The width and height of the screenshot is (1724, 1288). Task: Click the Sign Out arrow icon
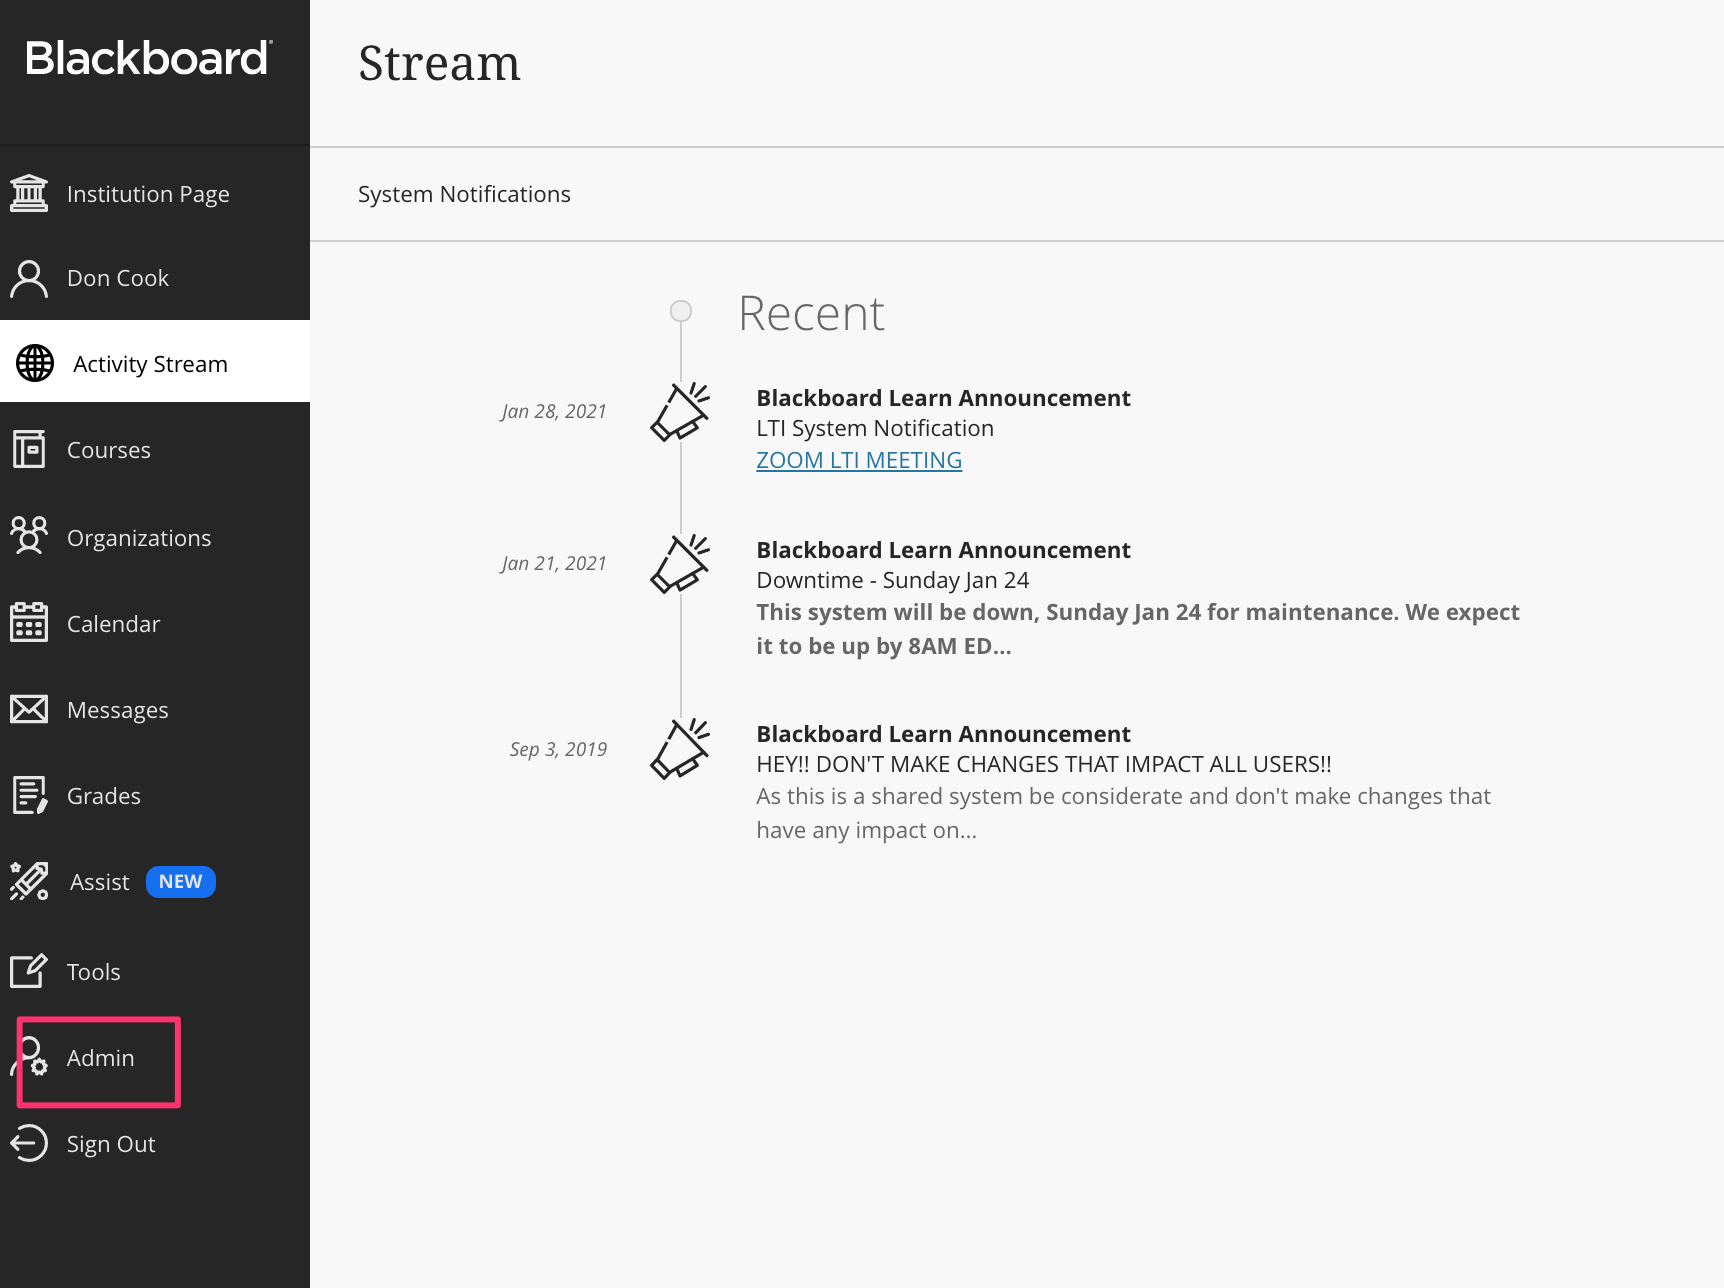[x=29, y=1143]
